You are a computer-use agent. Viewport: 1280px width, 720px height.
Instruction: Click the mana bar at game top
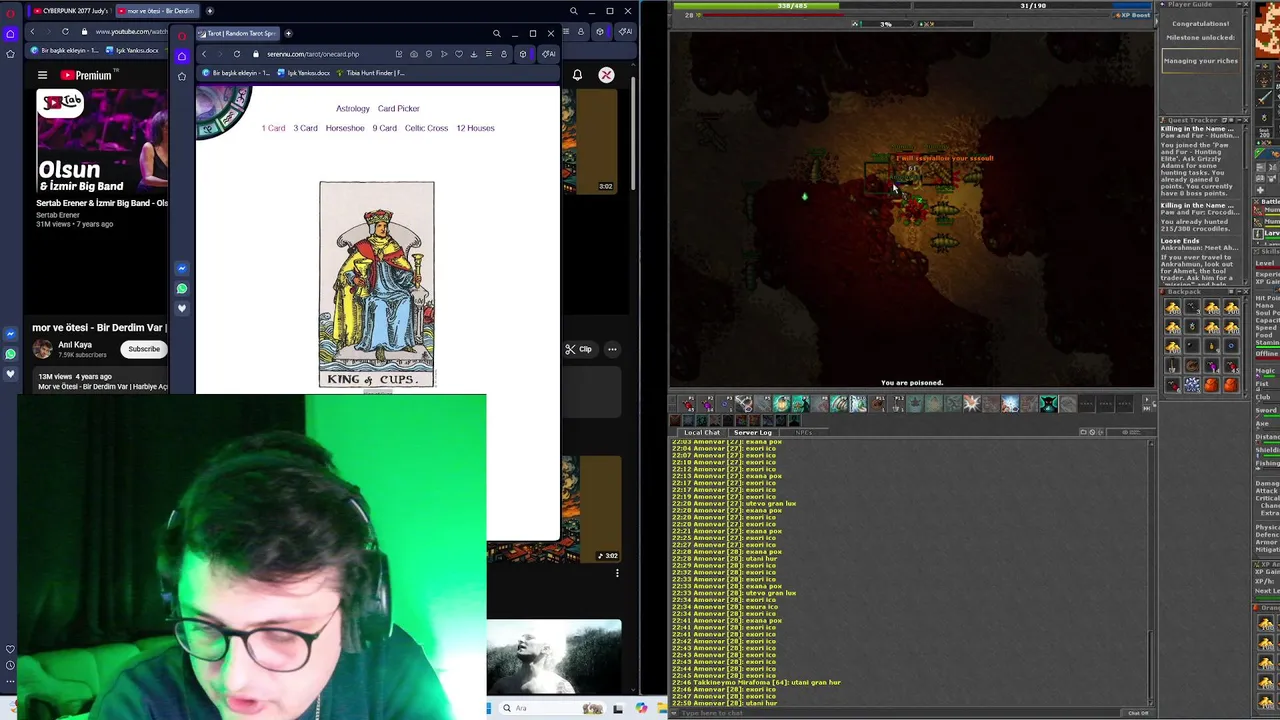tap(1033, 6)
